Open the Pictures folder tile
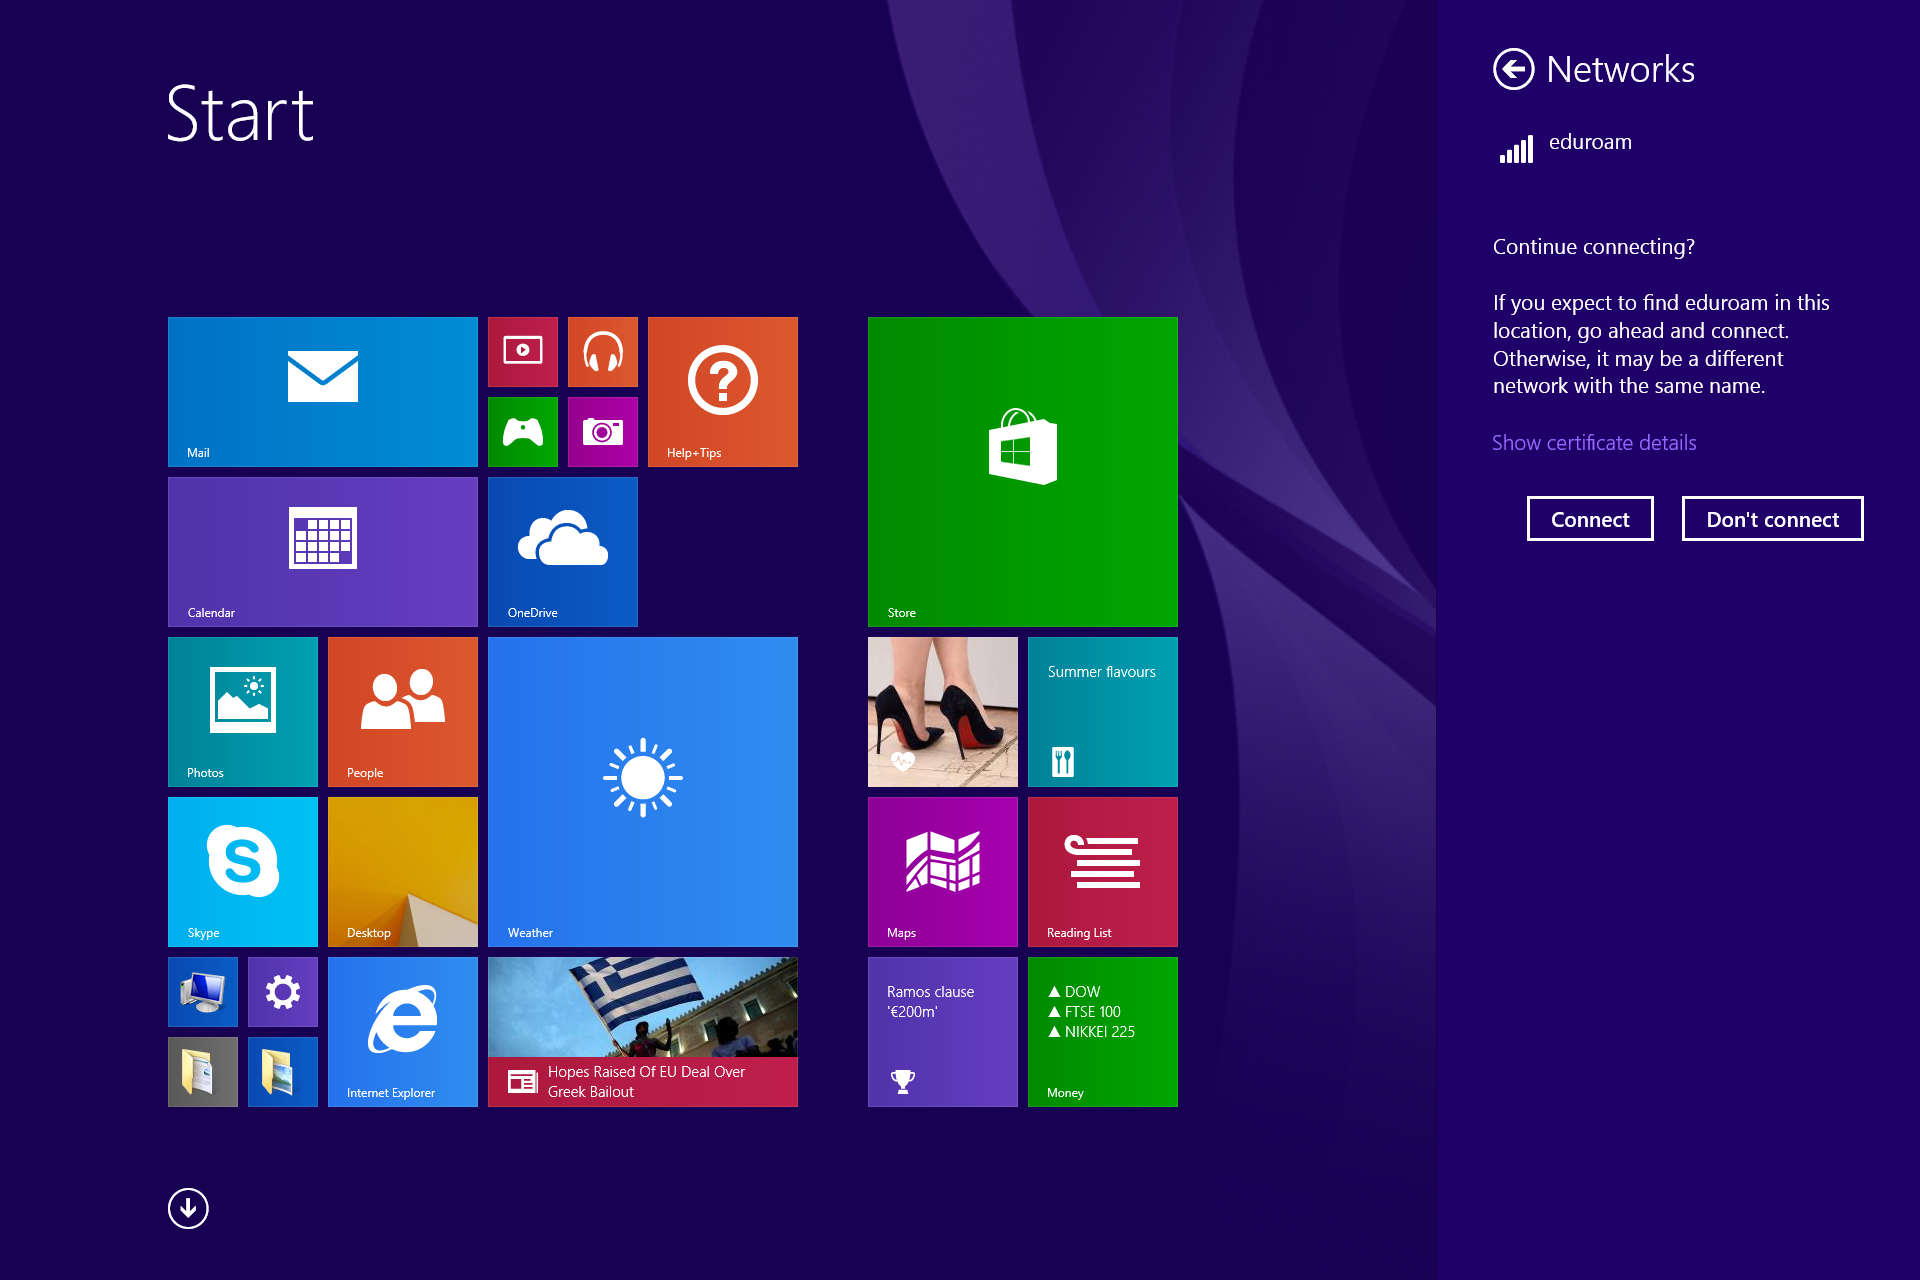The width and height of the screenshot is (1920, 1280). pos(283,1072)
